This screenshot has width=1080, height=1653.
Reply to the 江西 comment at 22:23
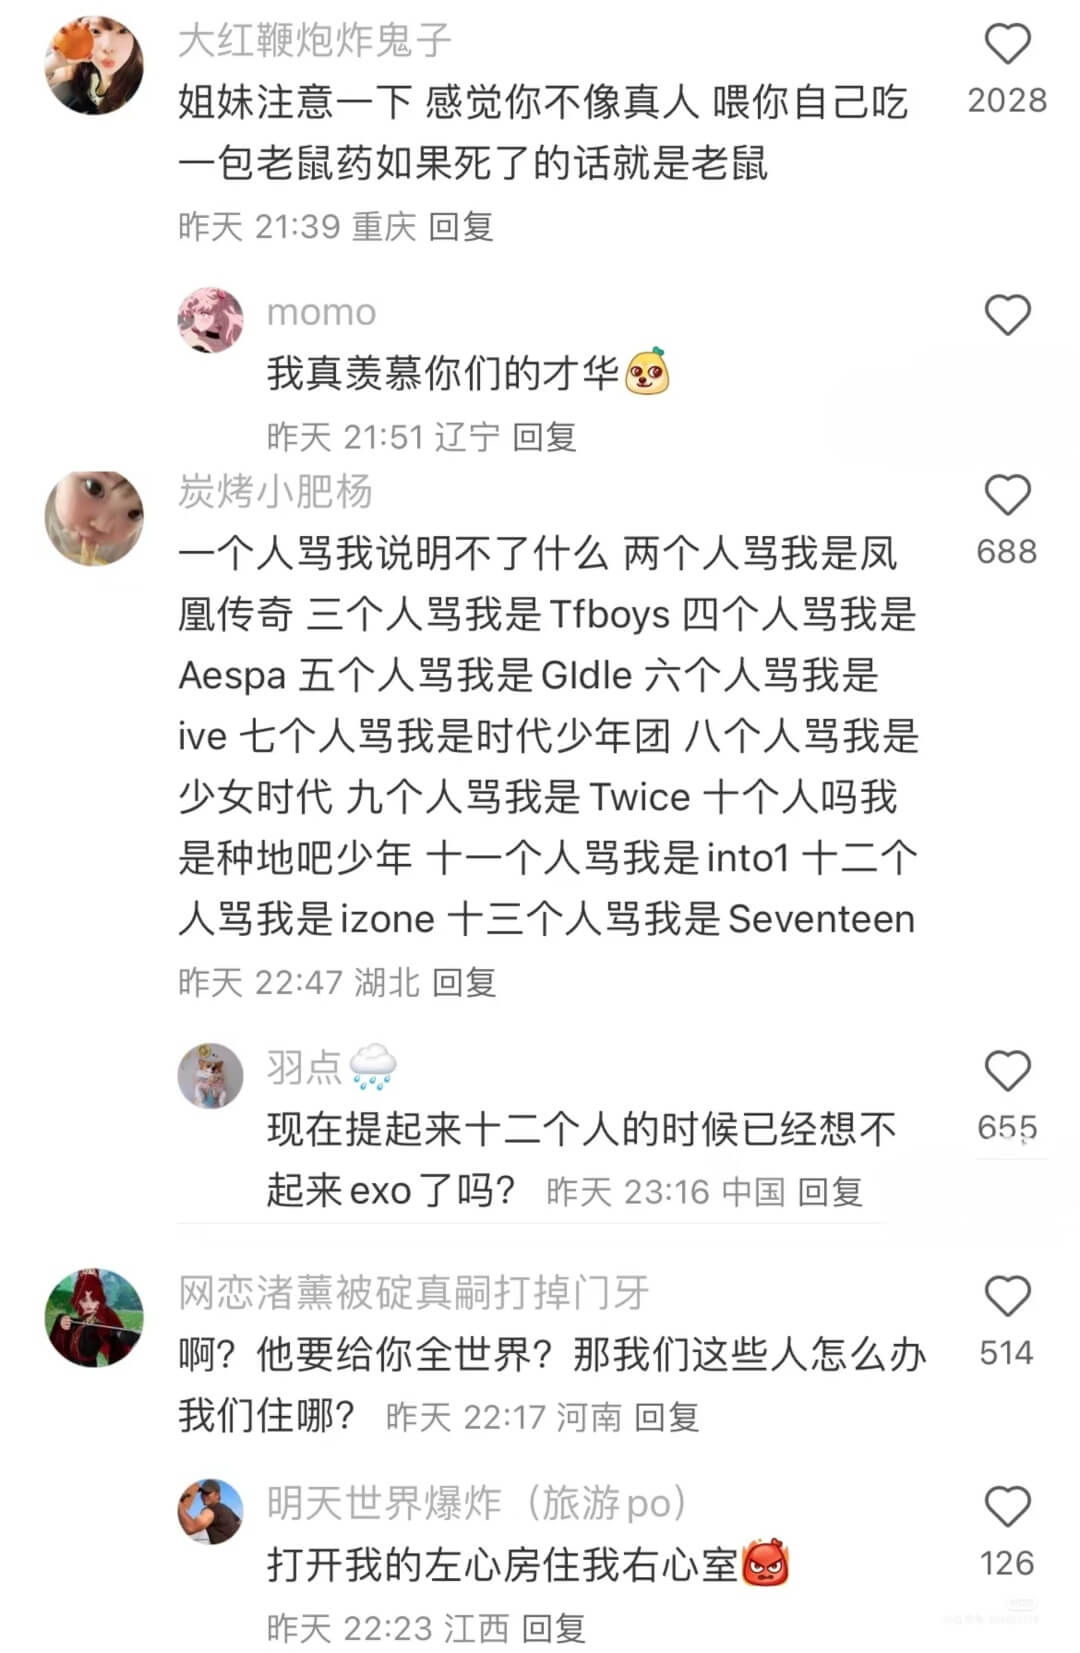(x=554, y=1628)
